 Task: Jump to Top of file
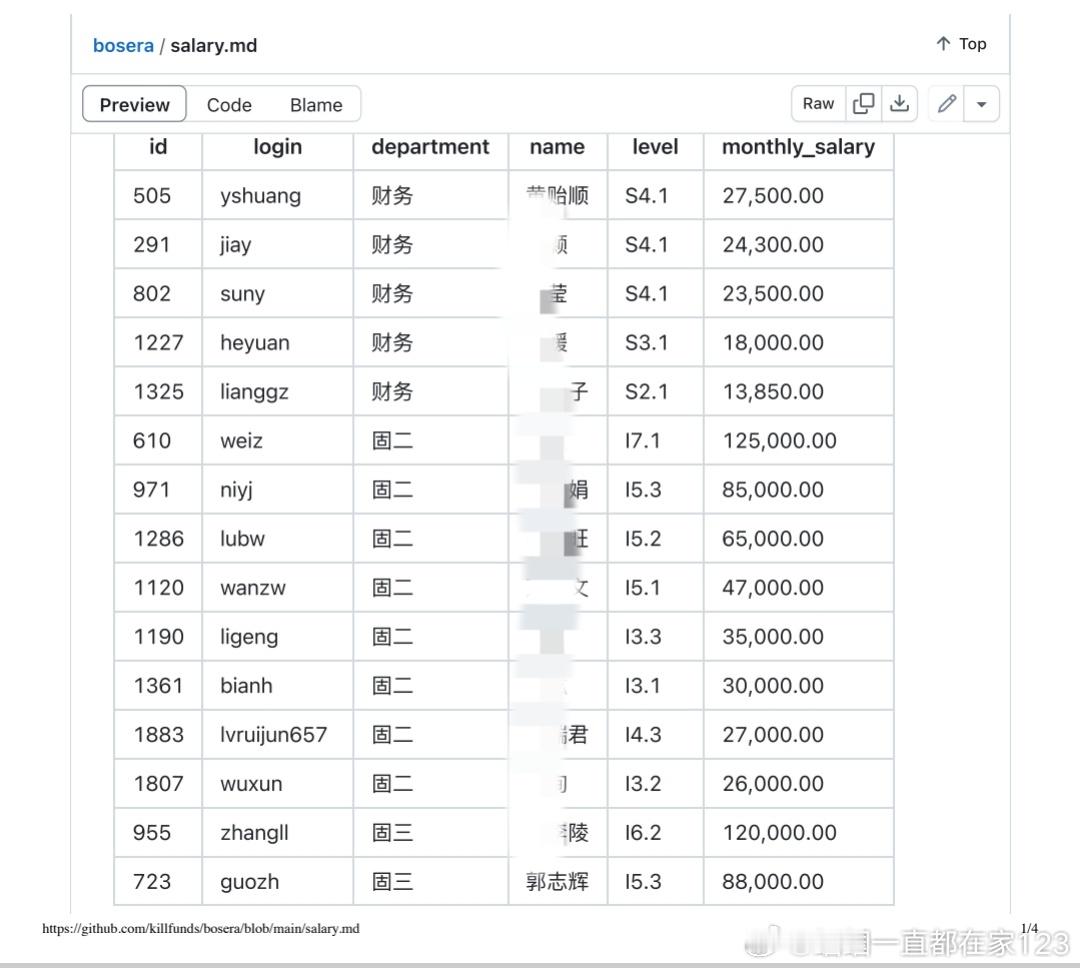962,44
